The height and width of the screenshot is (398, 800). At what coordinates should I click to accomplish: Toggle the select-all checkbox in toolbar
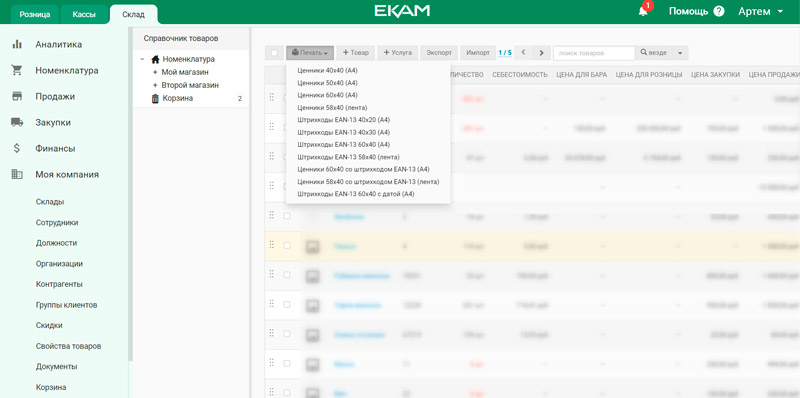(274, 53)
